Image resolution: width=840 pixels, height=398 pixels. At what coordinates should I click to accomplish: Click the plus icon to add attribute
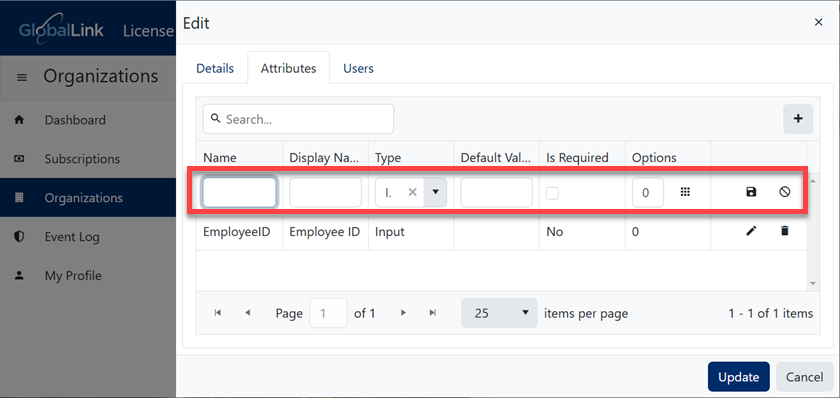point(798,119)
